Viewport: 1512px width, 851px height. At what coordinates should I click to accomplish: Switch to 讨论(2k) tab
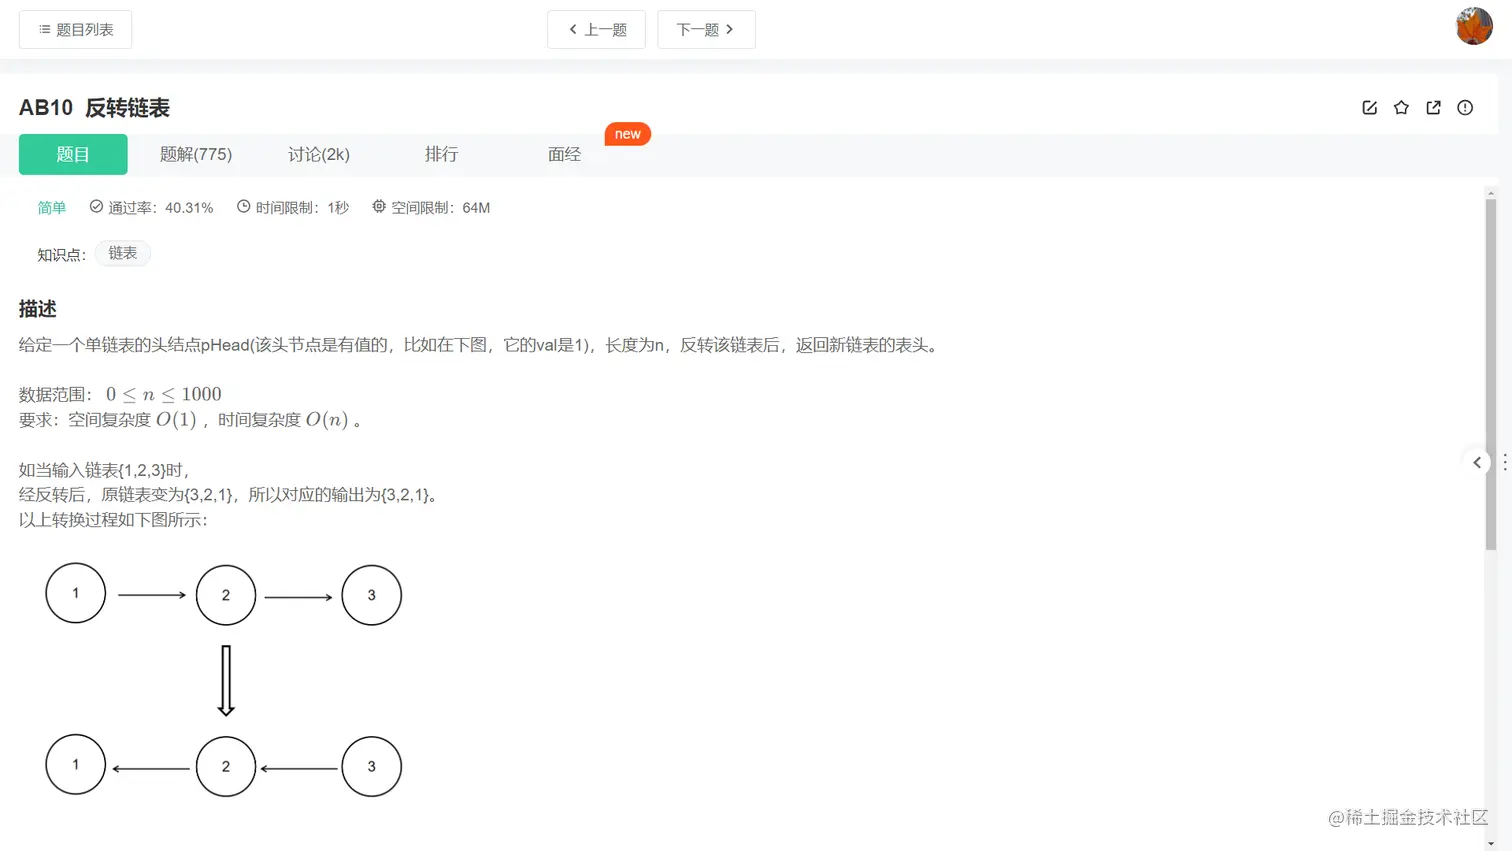pos(319,154)
